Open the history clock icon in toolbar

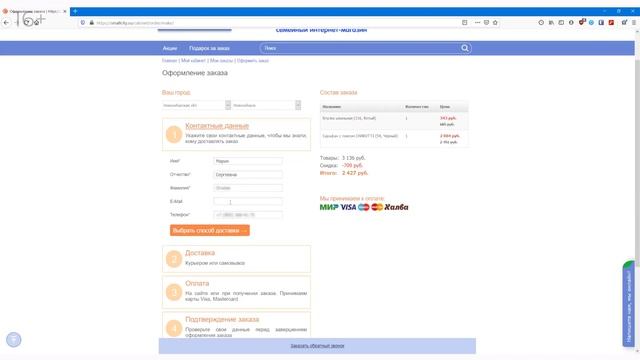click(541, 23)
